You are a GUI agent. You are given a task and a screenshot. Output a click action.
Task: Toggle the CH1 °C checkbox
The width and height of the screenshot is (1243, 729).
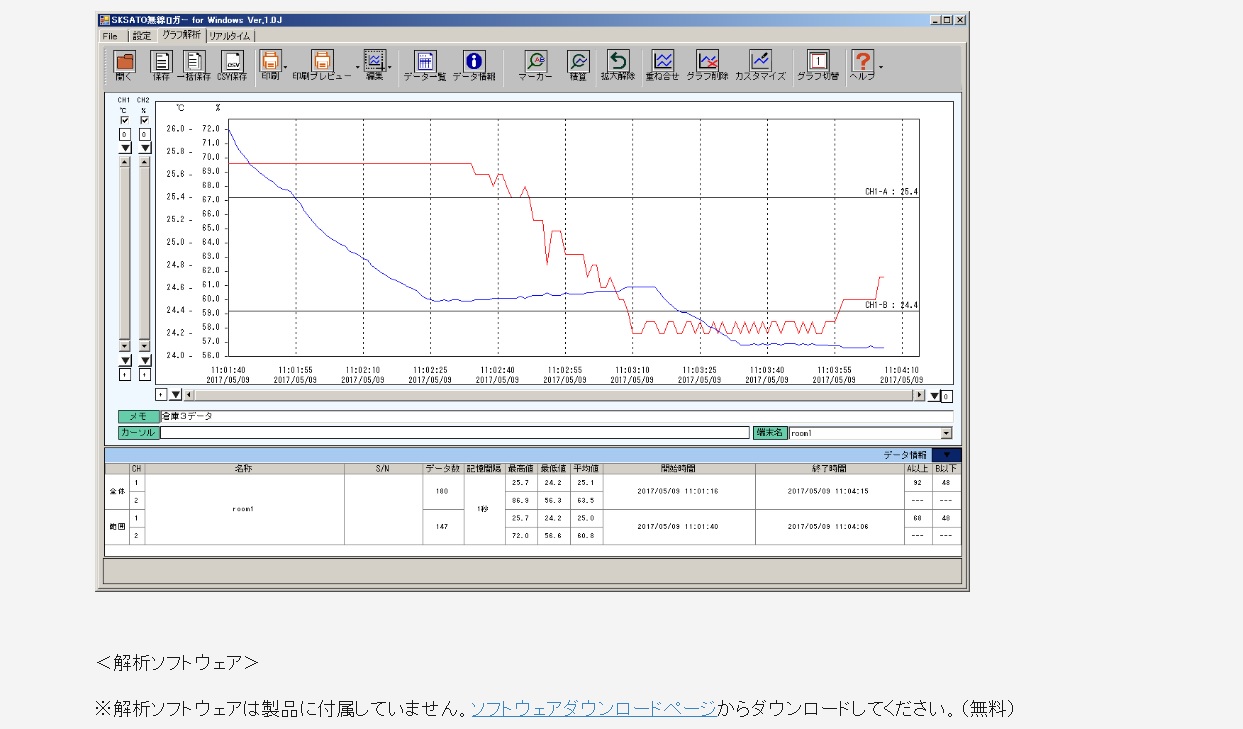click(x=125, y=120)
